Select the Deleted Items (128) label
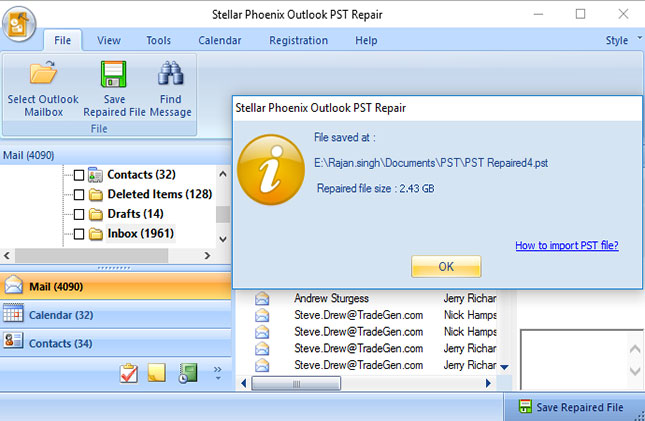This screenshot has width=645, height=421. [x=160, y=194]
